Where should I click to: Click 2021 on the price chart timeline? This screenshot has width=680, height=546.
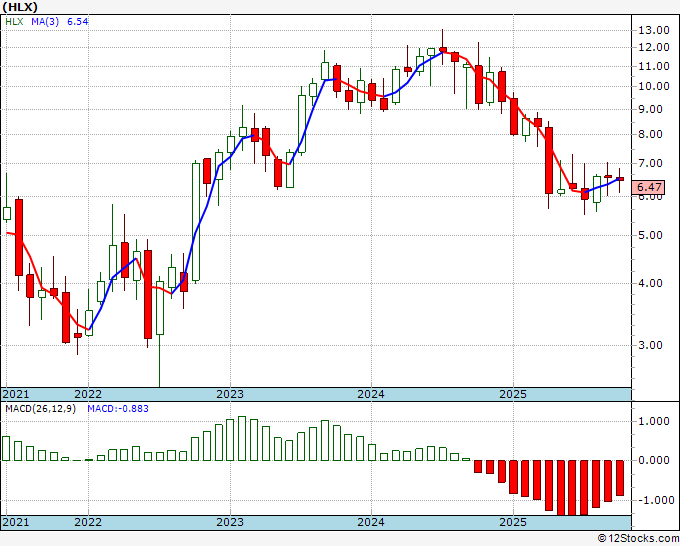16,394
